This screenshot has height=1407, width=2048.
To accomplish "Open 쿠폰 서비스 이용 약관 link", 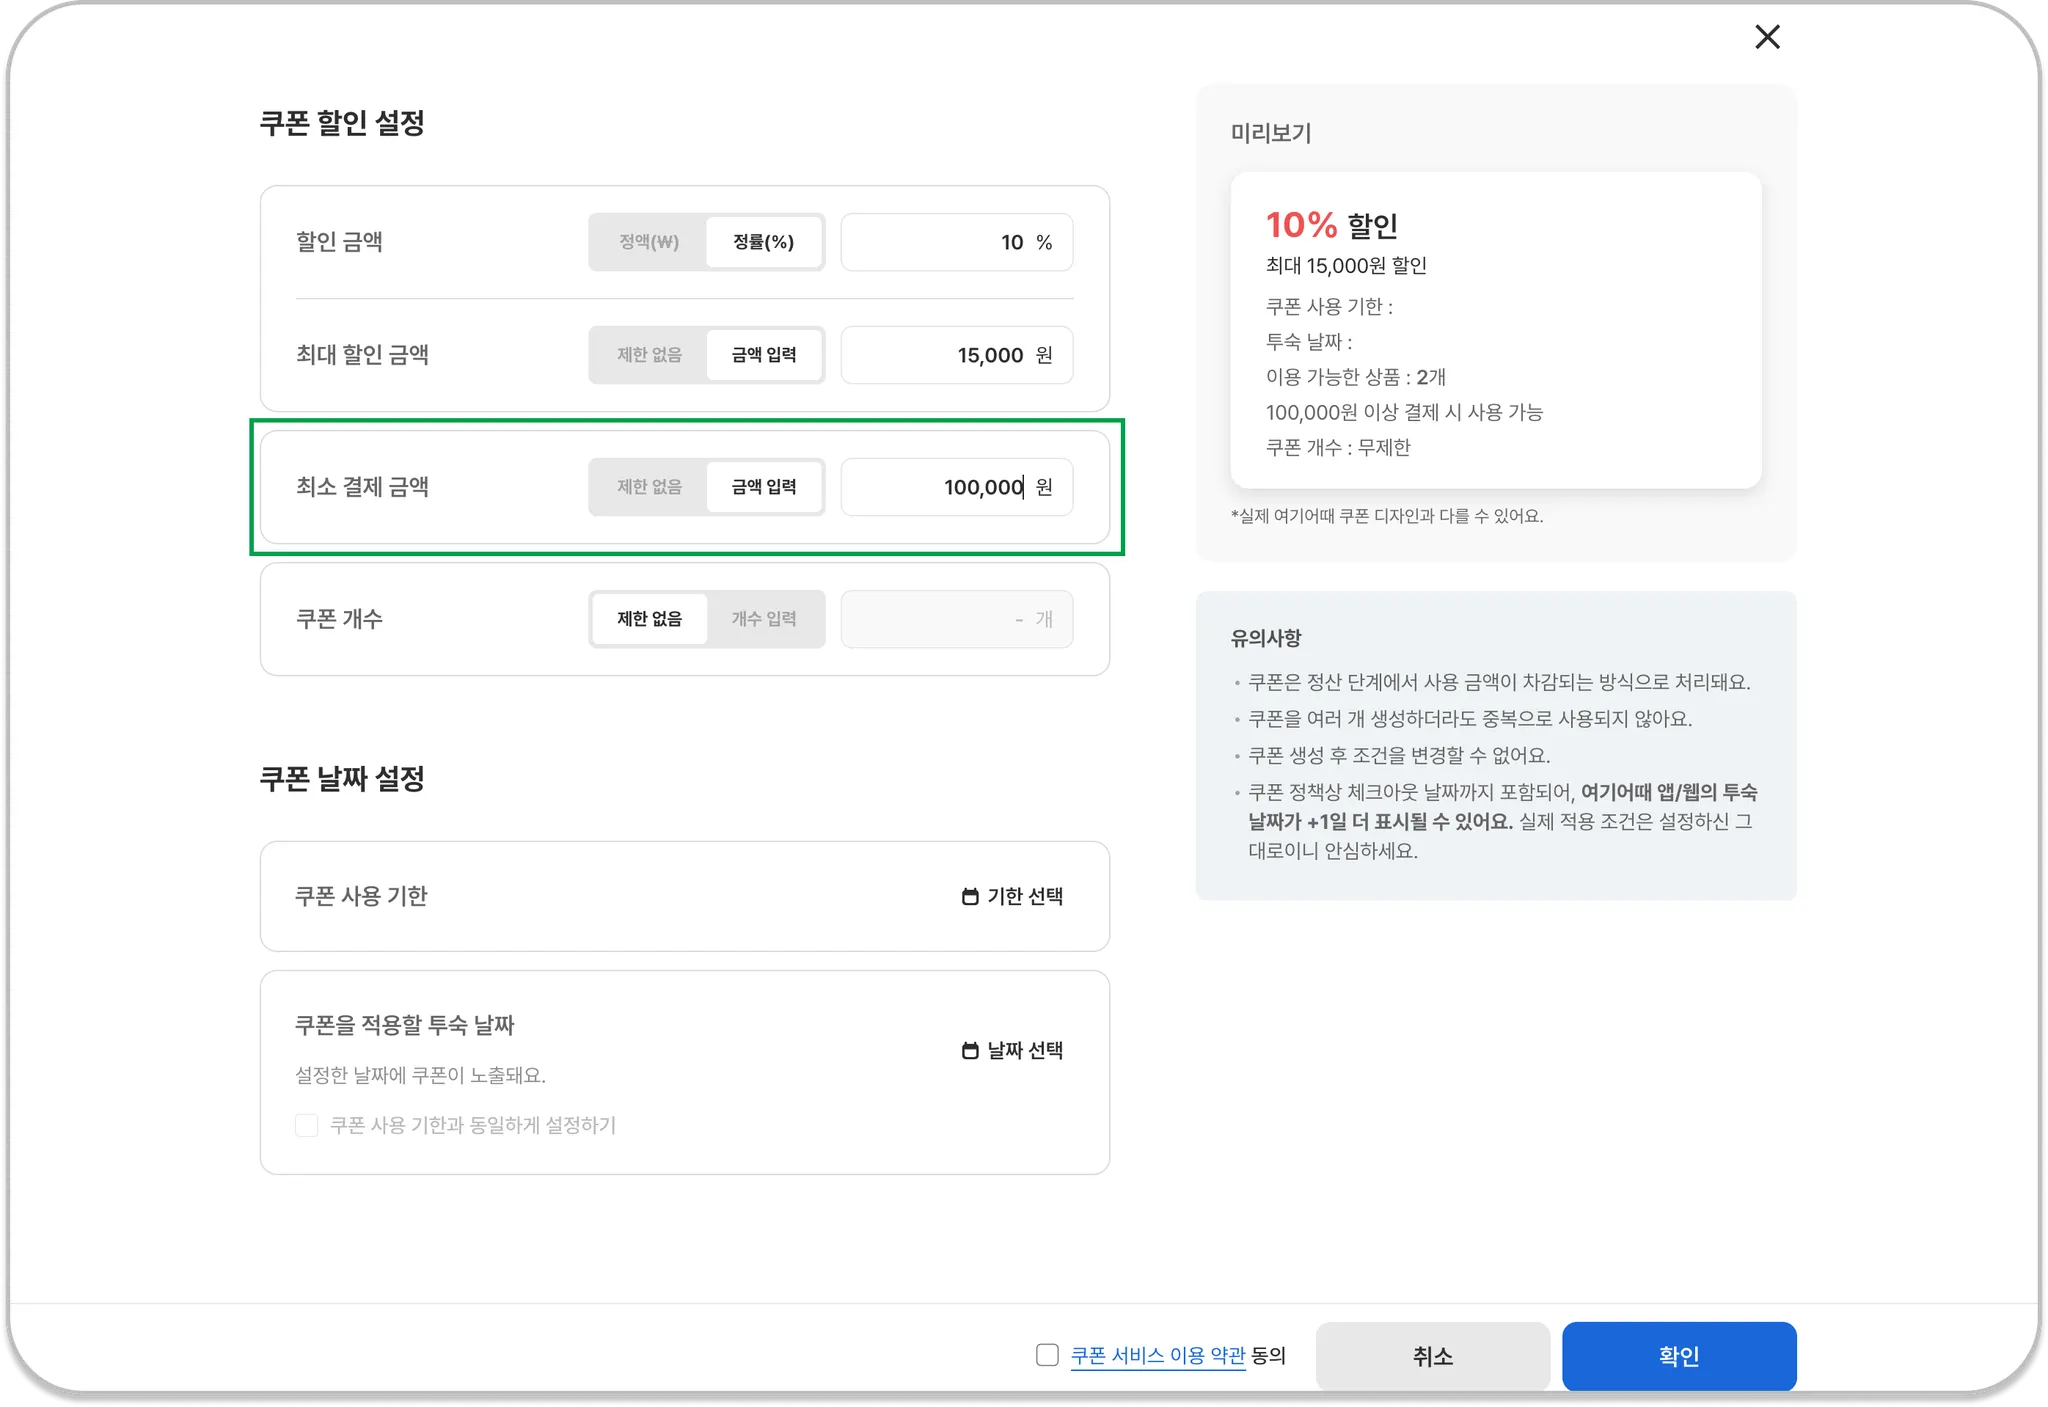I will [1157, 1356].
